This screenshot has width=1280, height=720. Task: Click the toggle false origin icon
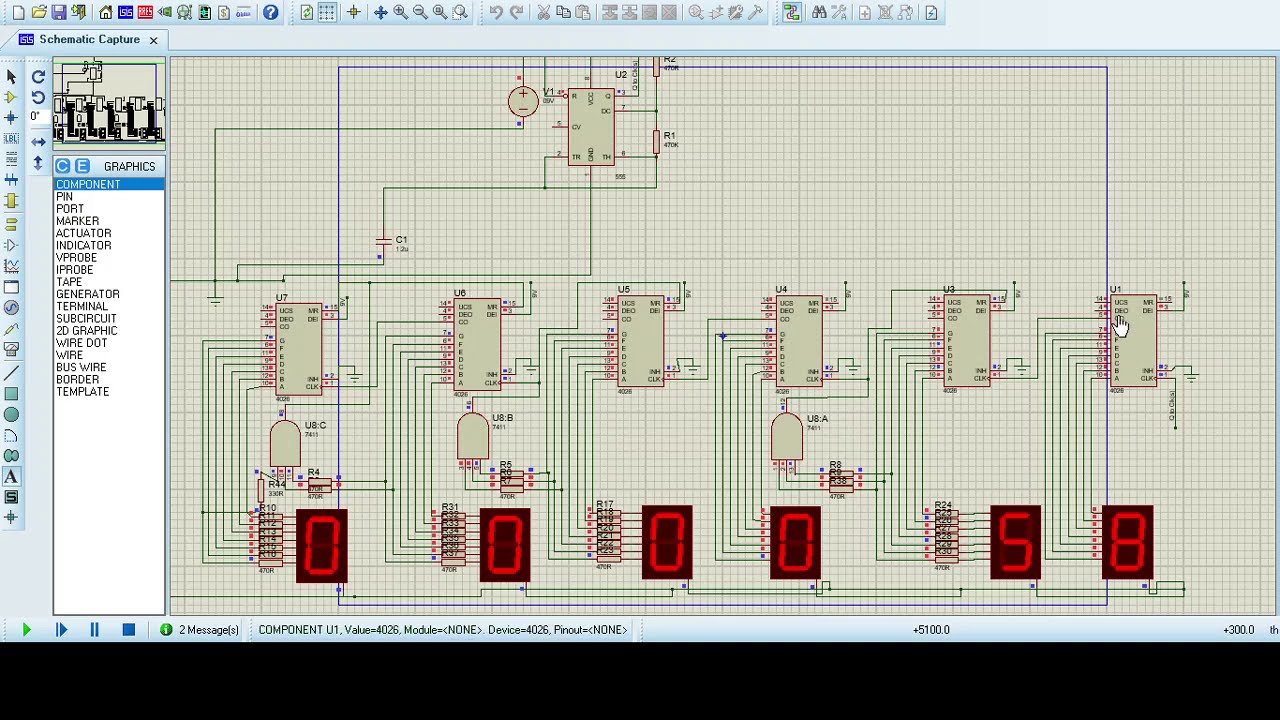coord(353,13)
